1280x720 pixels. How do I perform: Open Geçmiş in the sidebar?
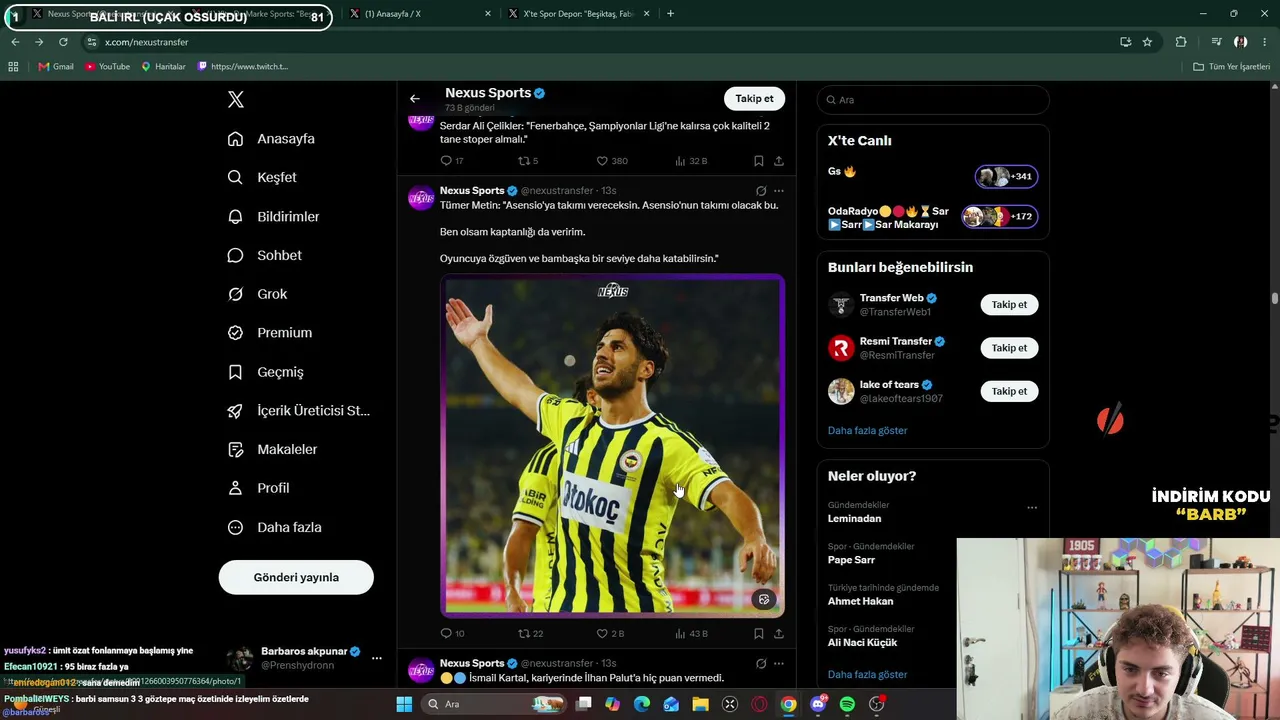click(265, 372)
